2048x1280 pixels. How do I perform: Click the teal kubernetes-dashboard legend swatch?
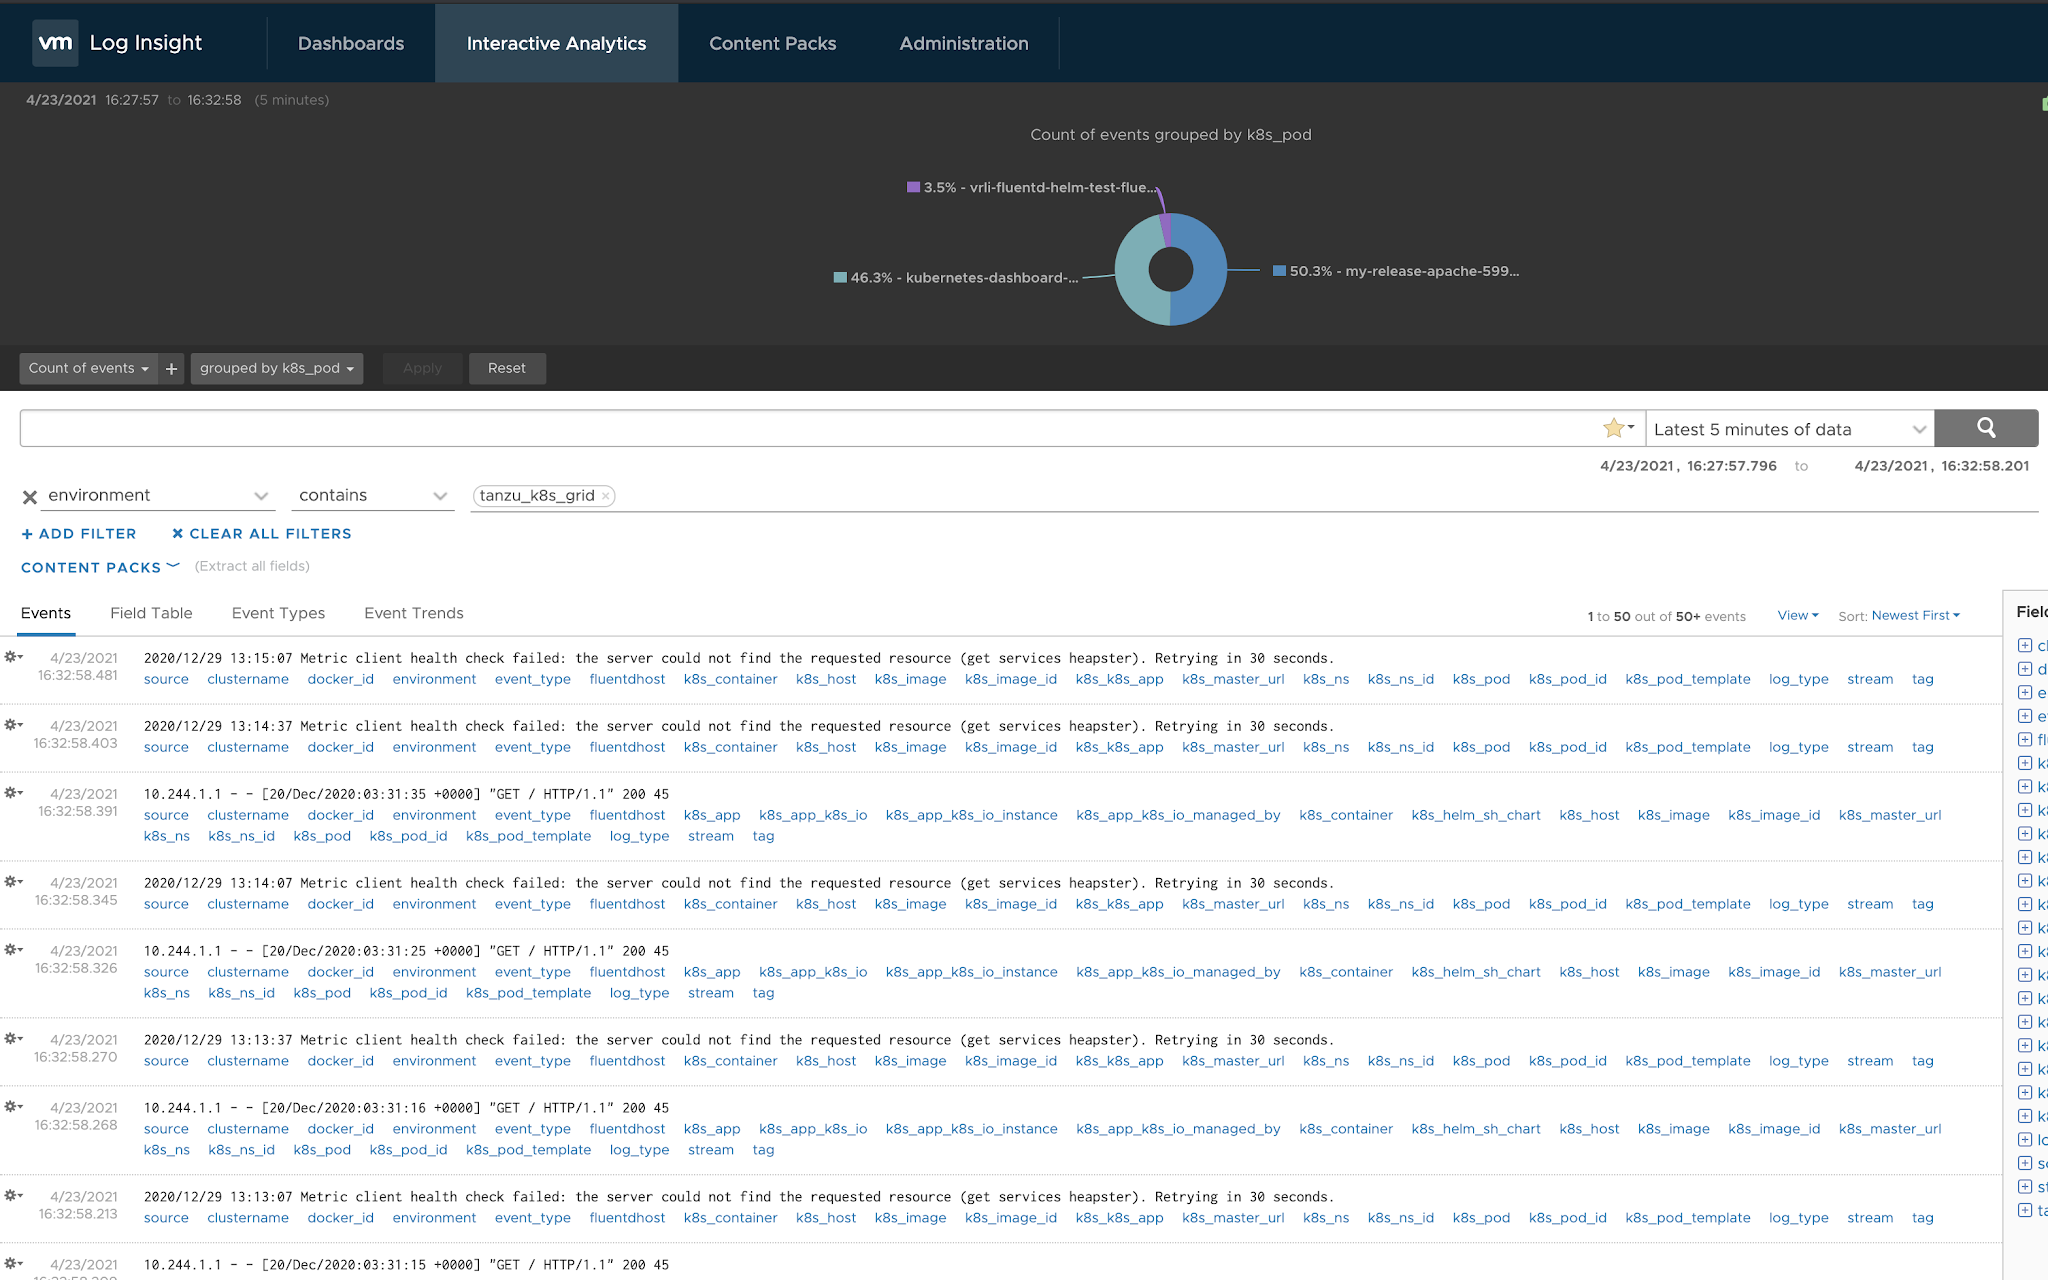coord(840,277)
